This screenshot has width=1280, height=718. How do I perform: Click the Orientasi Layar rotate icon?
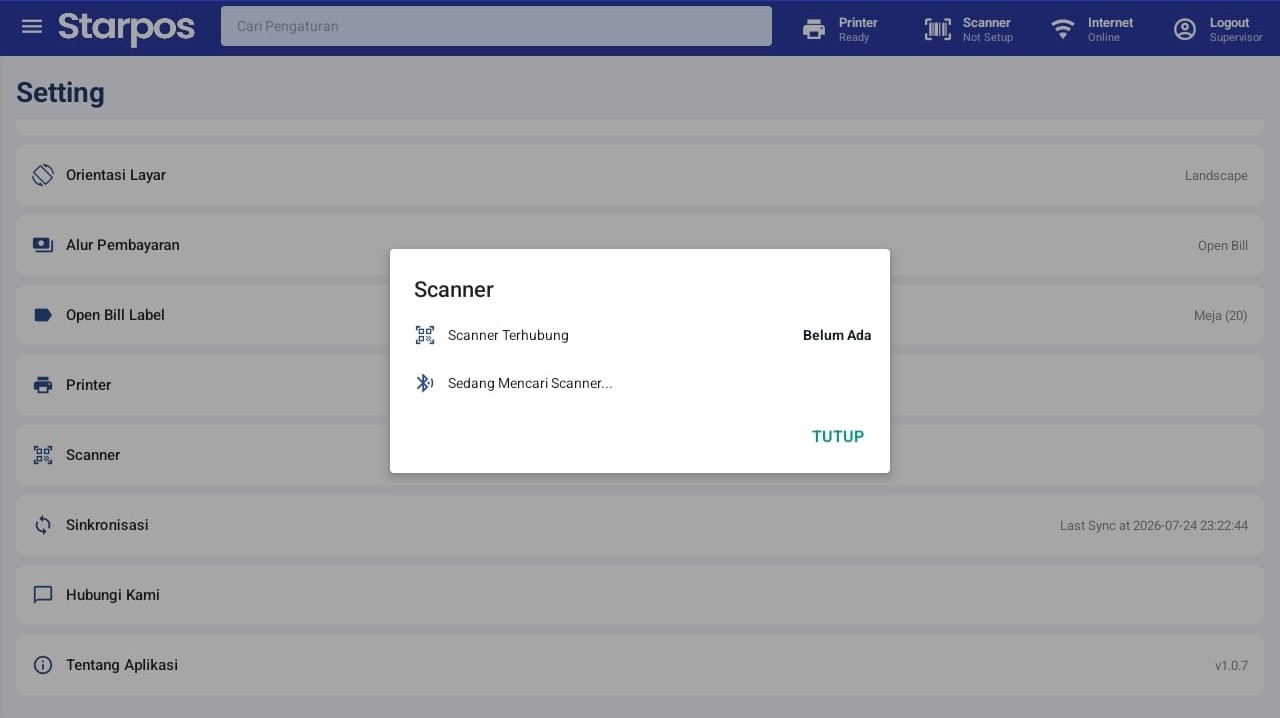[43, 175]
